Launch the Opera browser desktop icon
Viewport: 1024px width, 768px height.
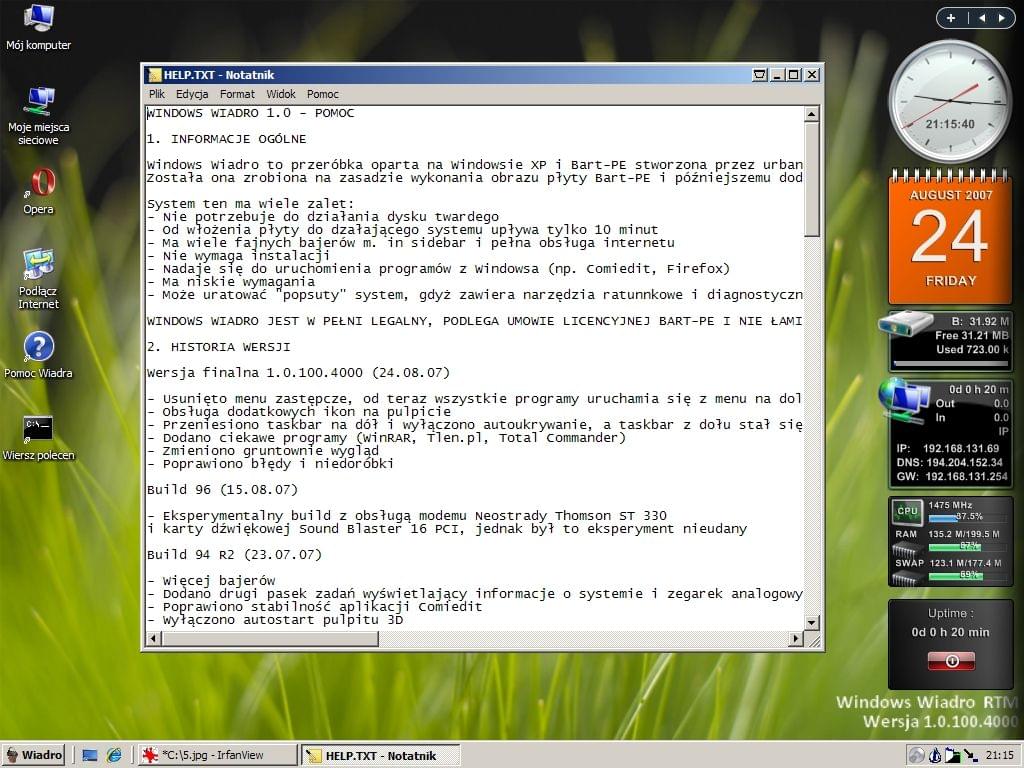click(x=39, y=191)
